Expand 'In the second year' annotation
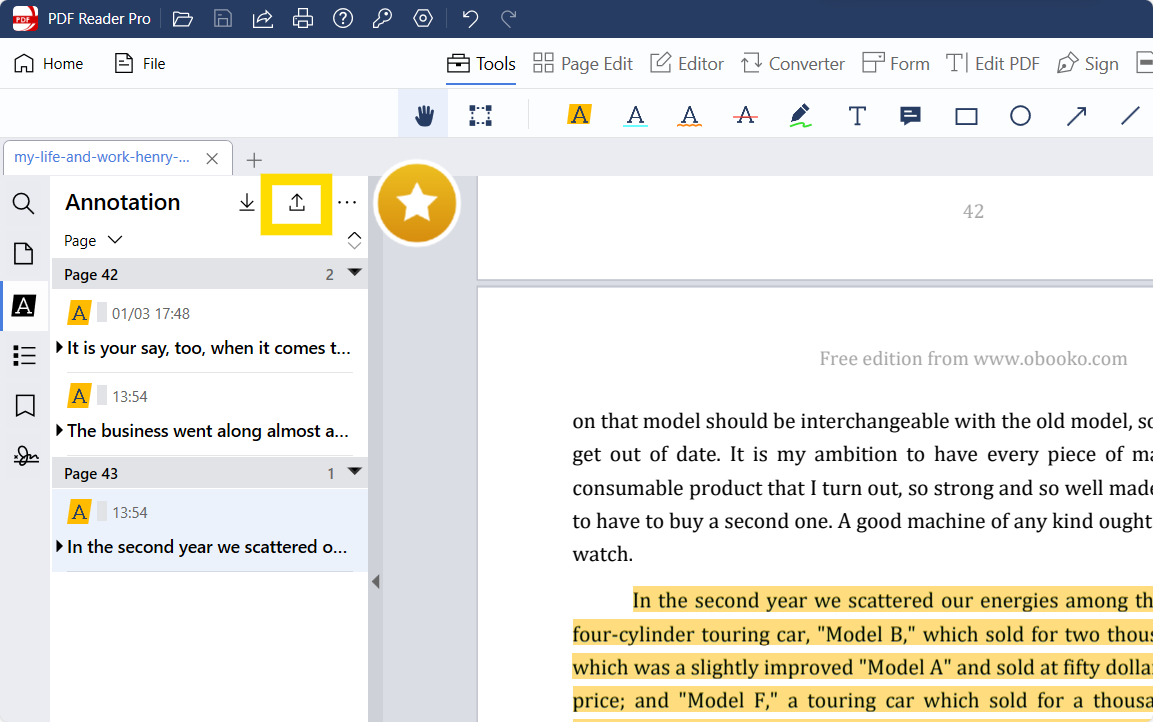 60,546
